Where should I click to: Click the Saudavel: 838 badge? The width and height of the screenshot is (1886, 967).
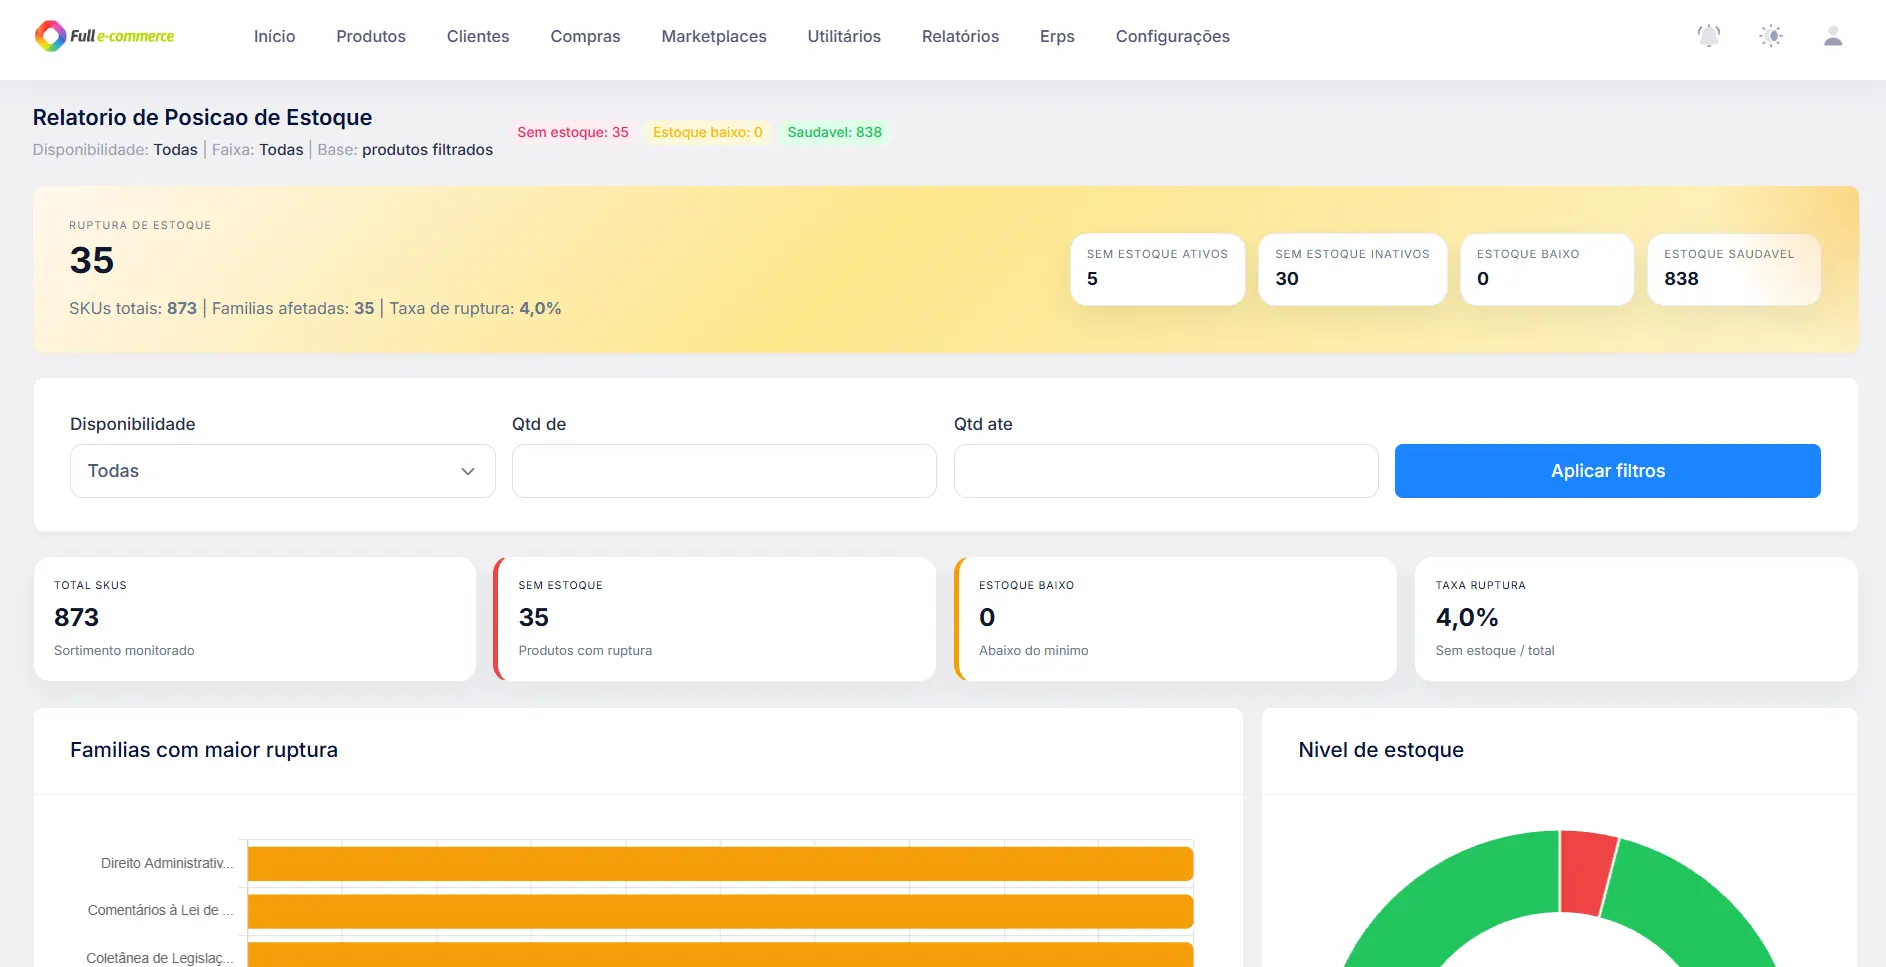click(834, 132)
